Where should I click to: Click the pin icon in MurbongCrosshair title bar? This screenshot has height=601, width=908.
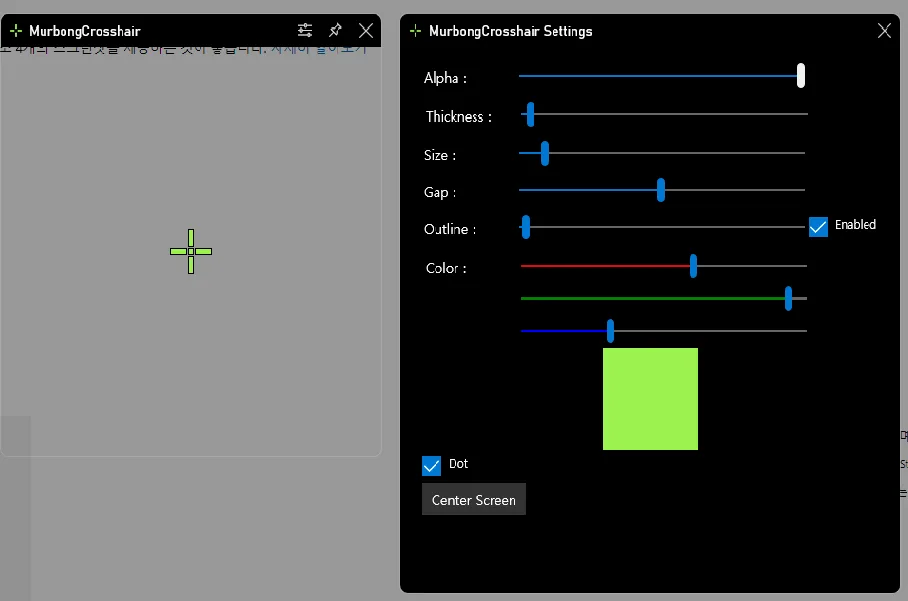335,30
